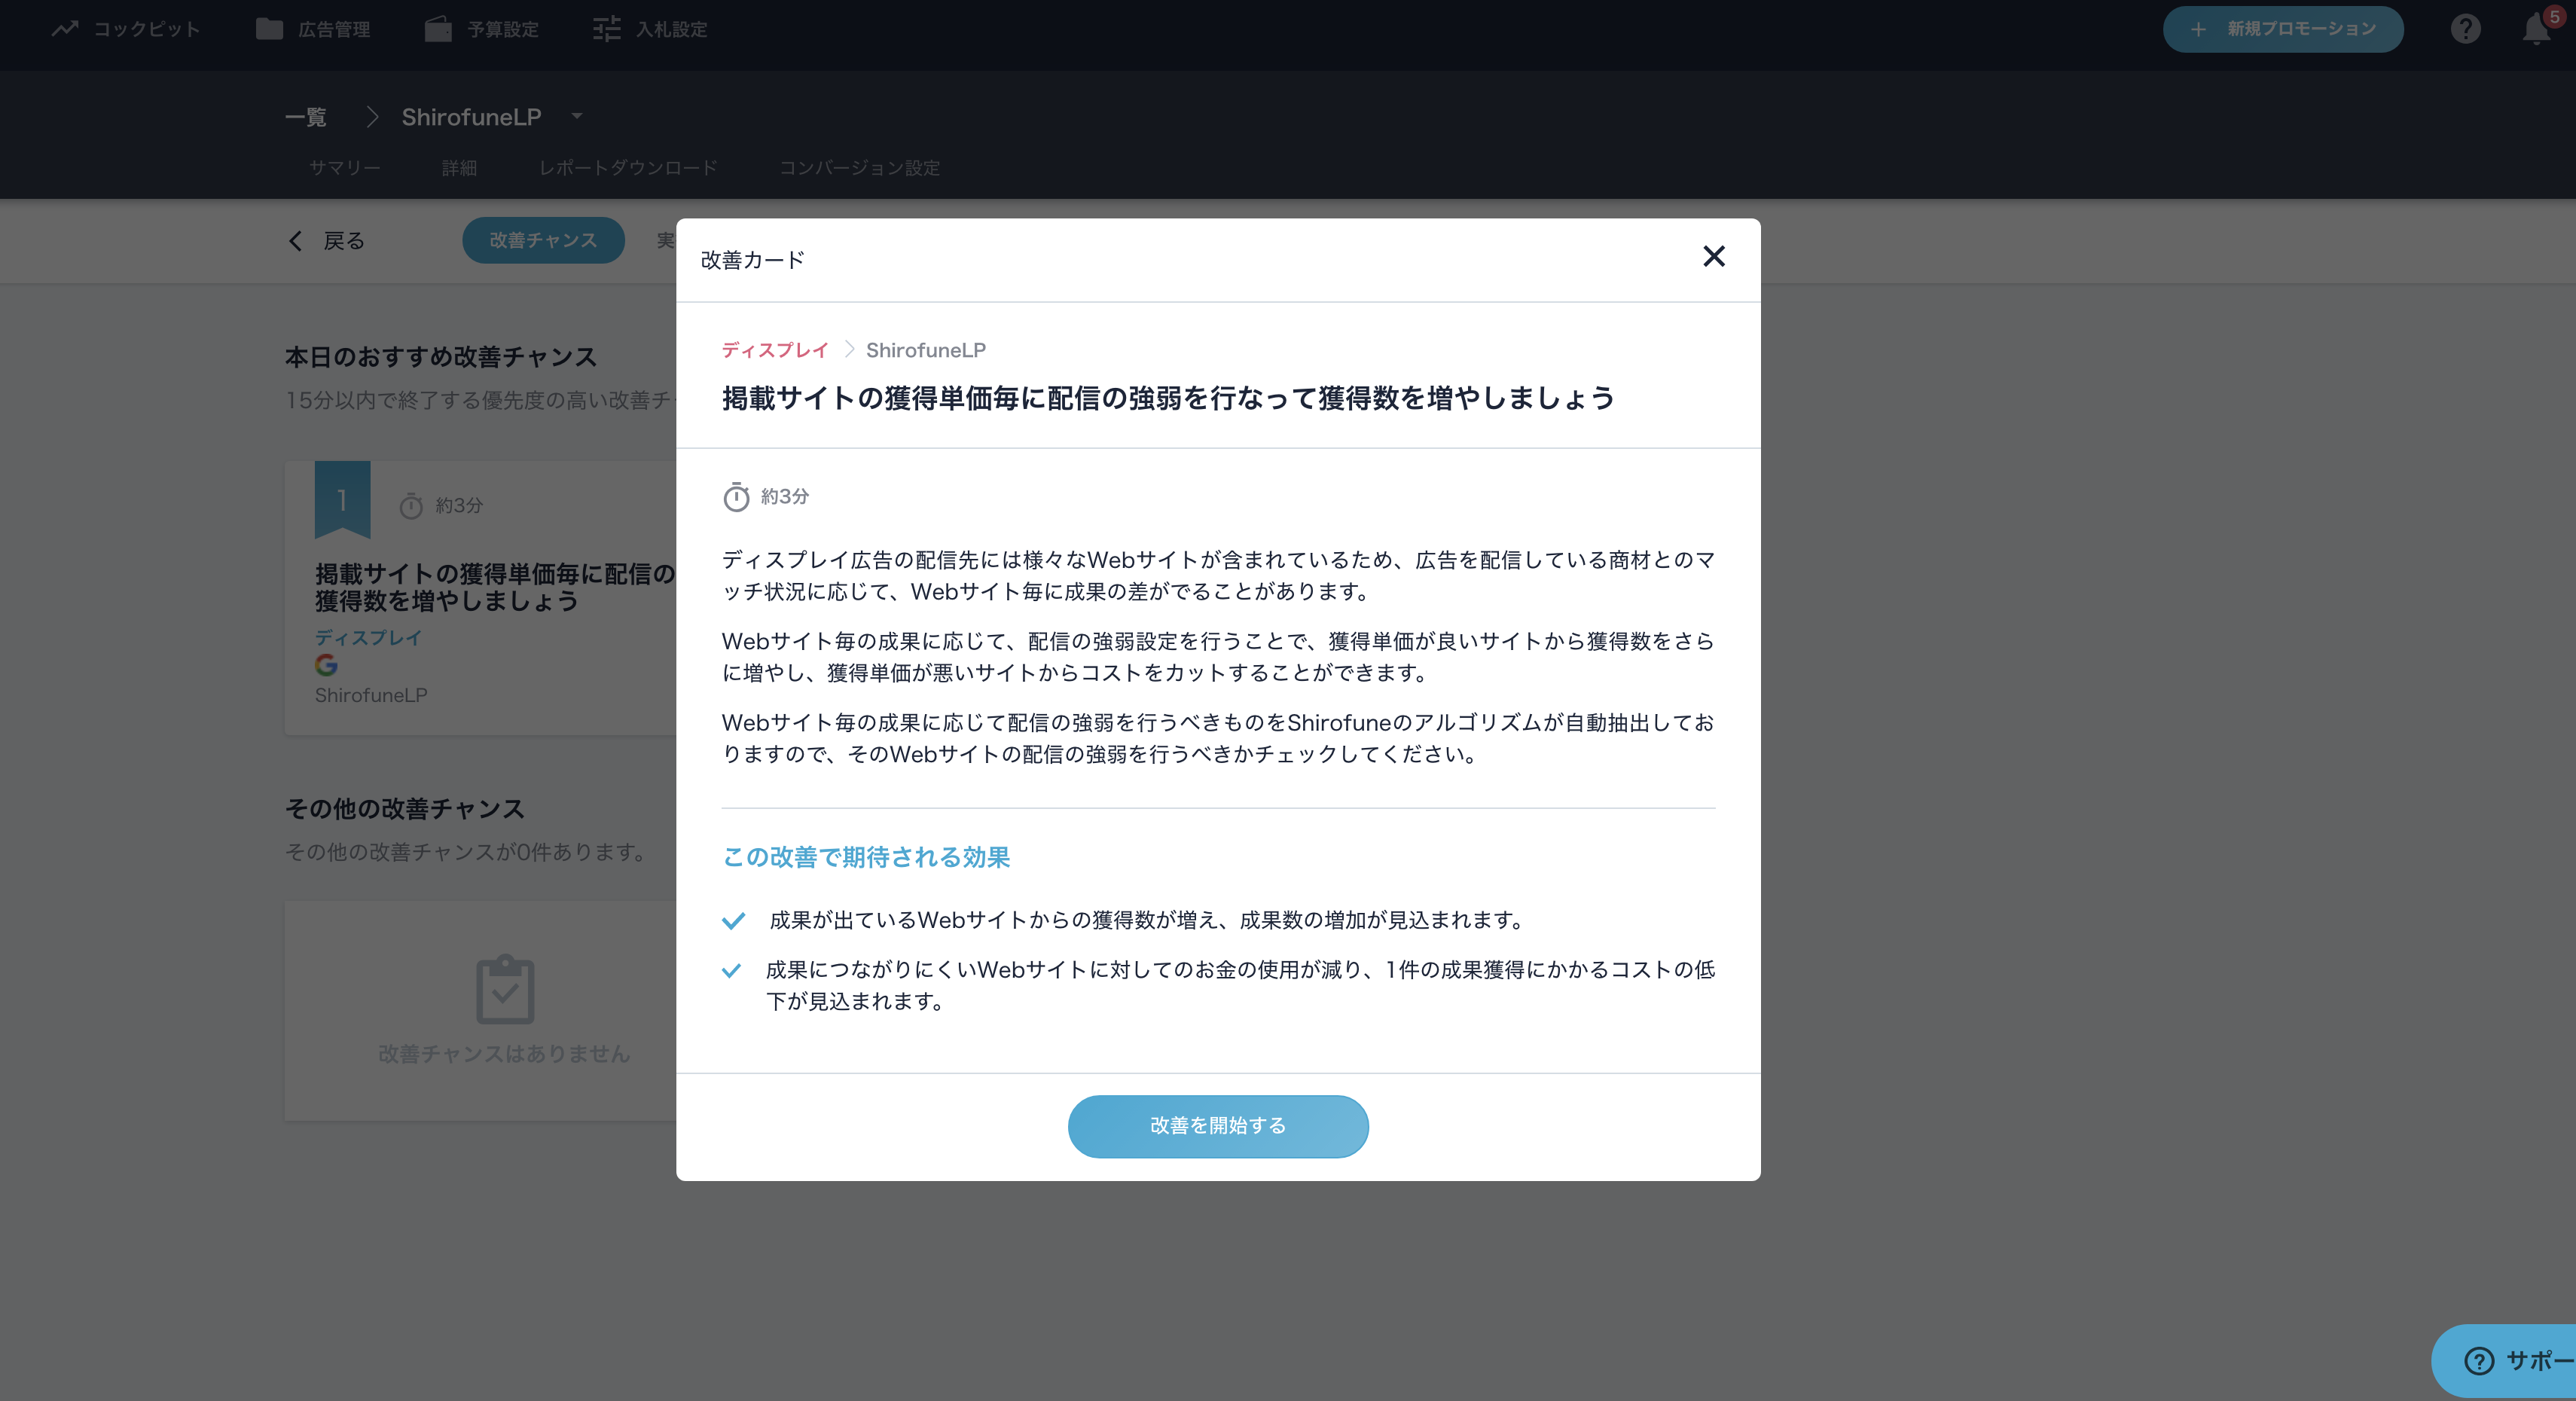Close the 改善カード dialog with X
The width and height of the screenshot is (2576, 1401).
click(1713, 257)
